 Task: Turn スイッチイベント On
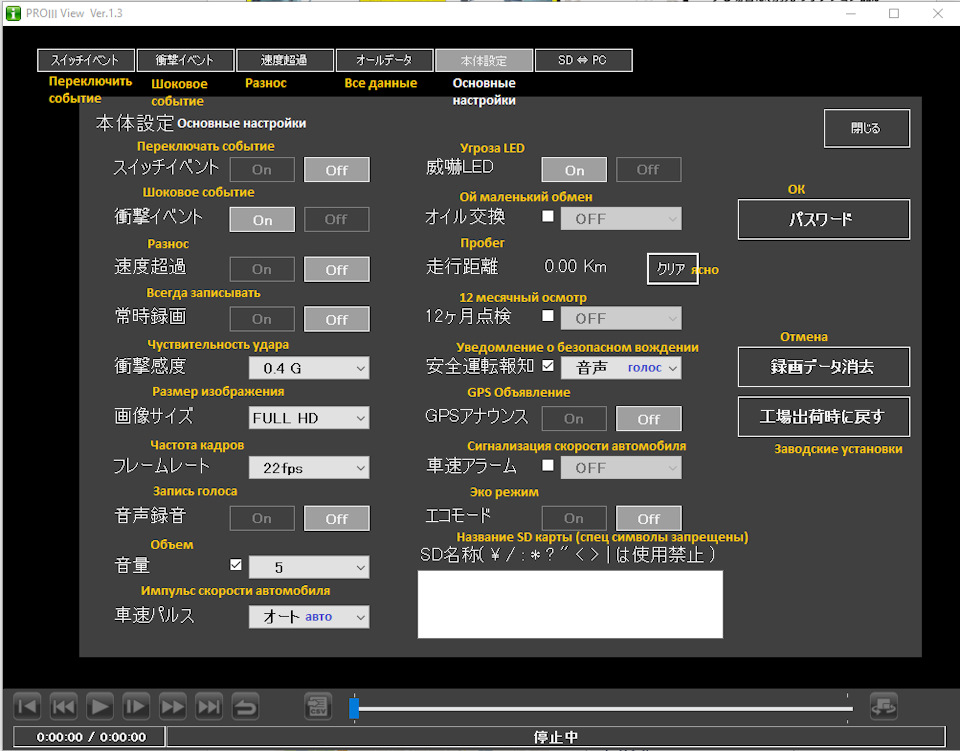pos(262,170)
